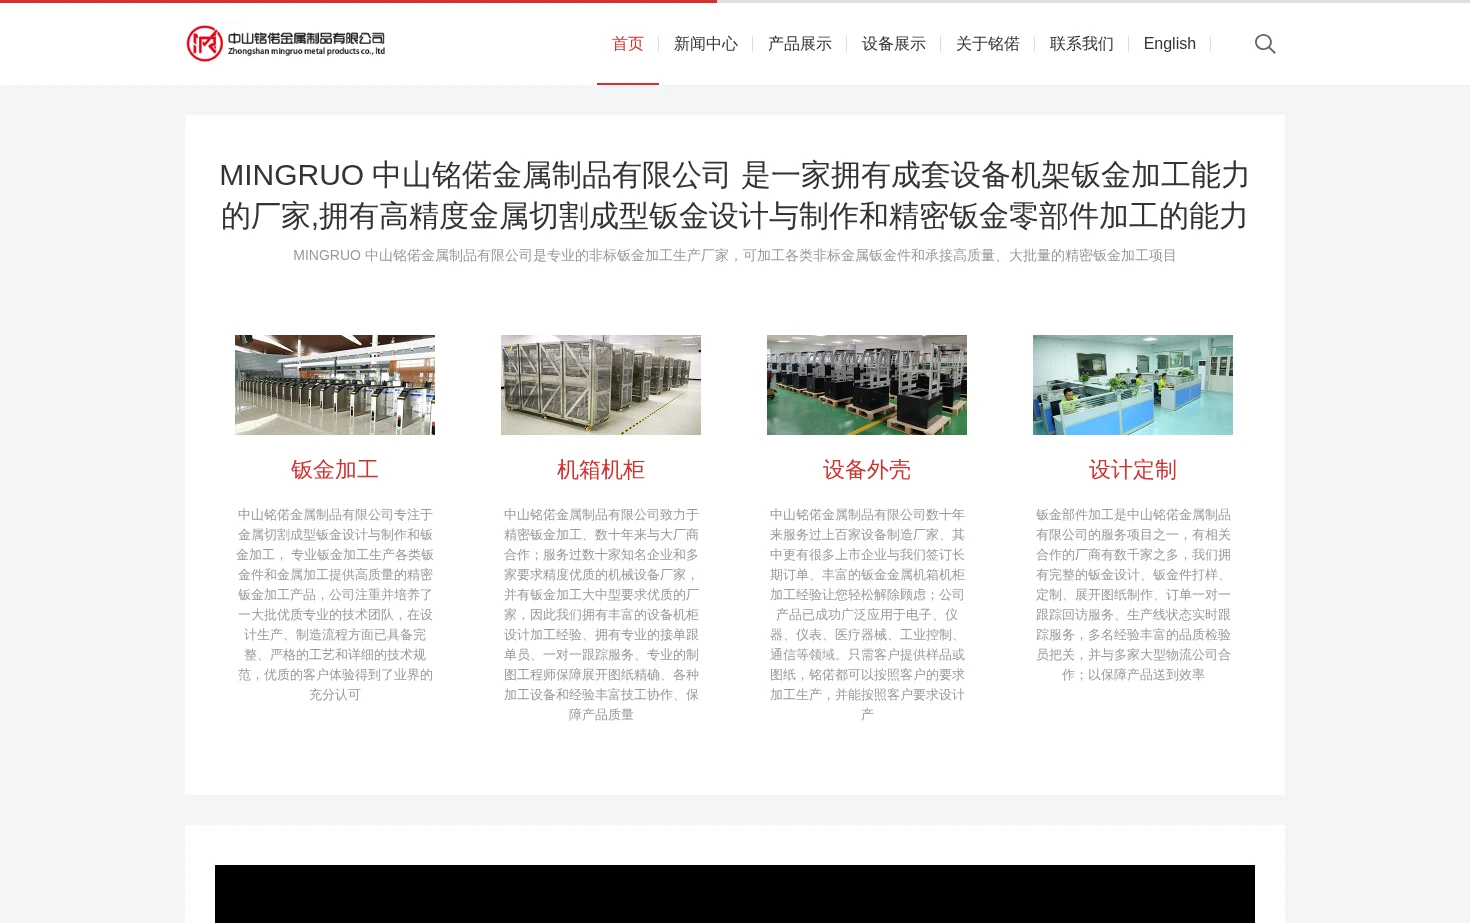Click the 机箱机柜 heading link
This screenshot has height=923, width=1470.
pos(601,470)
